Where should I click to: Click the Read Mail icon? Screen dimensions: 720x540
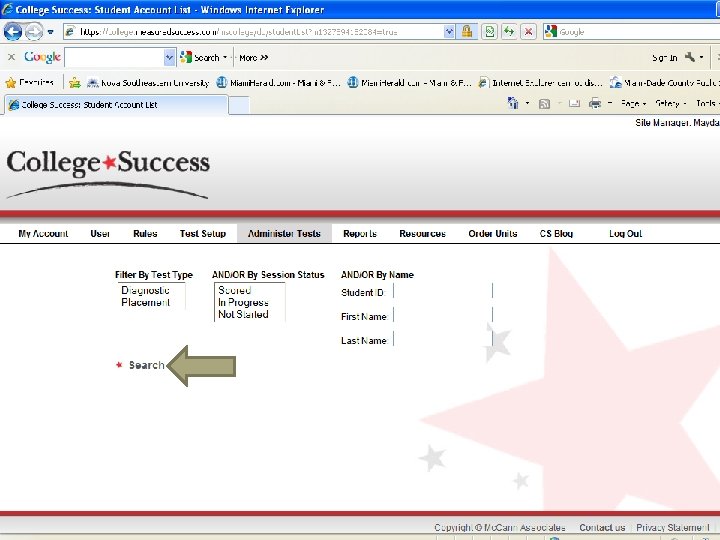tap(574, 103)
